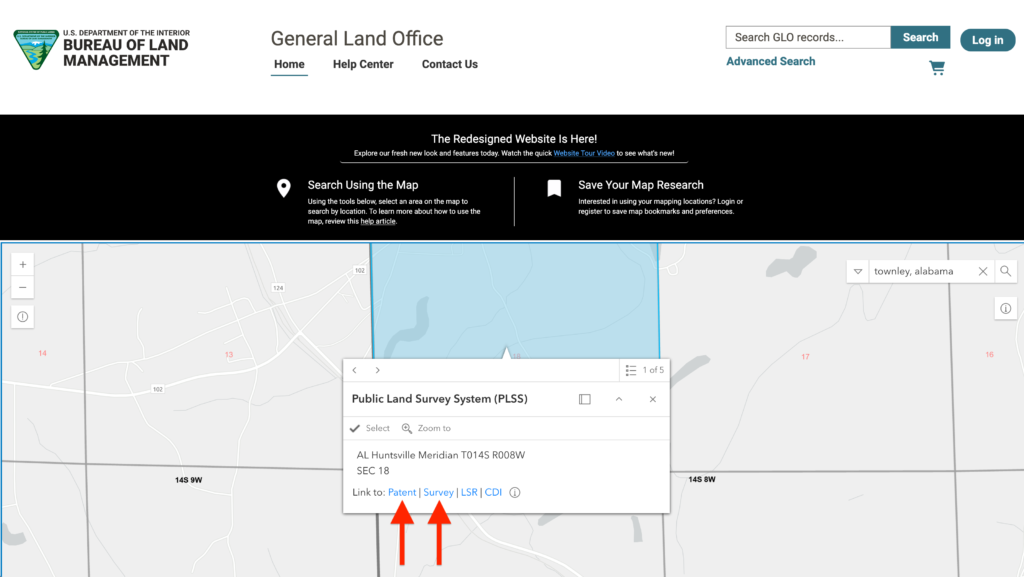Close the PLSS popup
The image size is (1024, 577).
652,399
